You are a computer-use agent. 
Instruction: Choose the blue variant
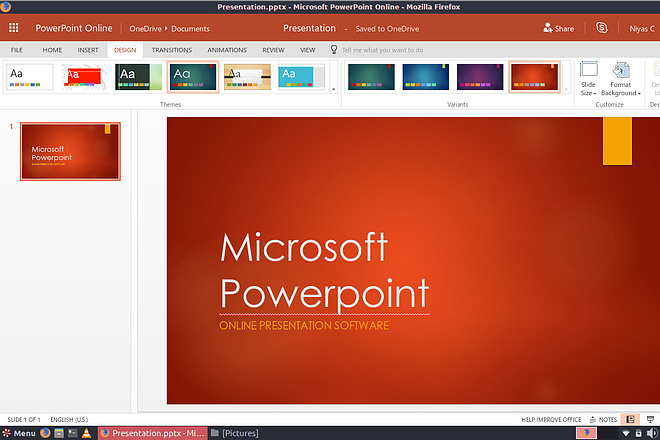426,77
